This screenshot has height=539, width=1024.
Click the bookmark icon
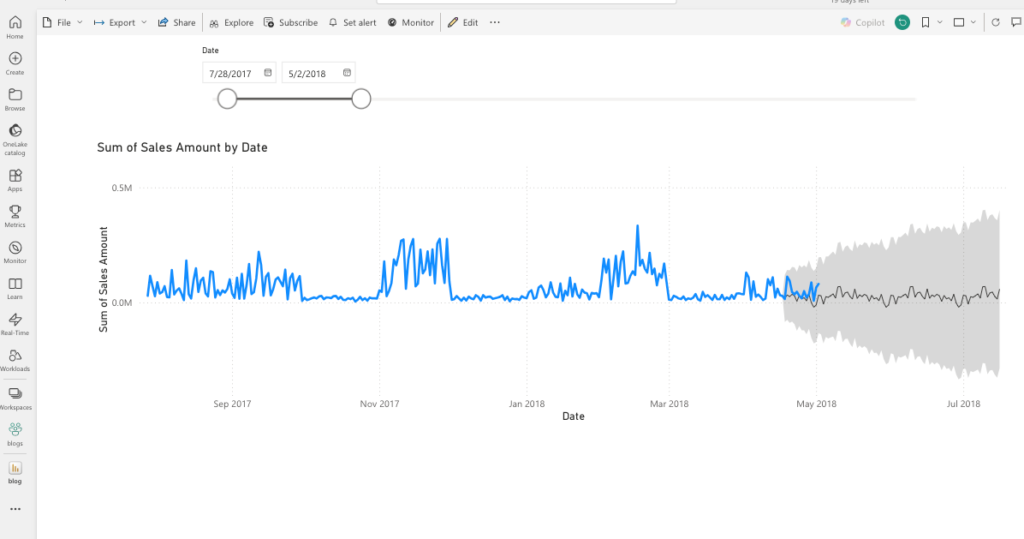point(925,22)
